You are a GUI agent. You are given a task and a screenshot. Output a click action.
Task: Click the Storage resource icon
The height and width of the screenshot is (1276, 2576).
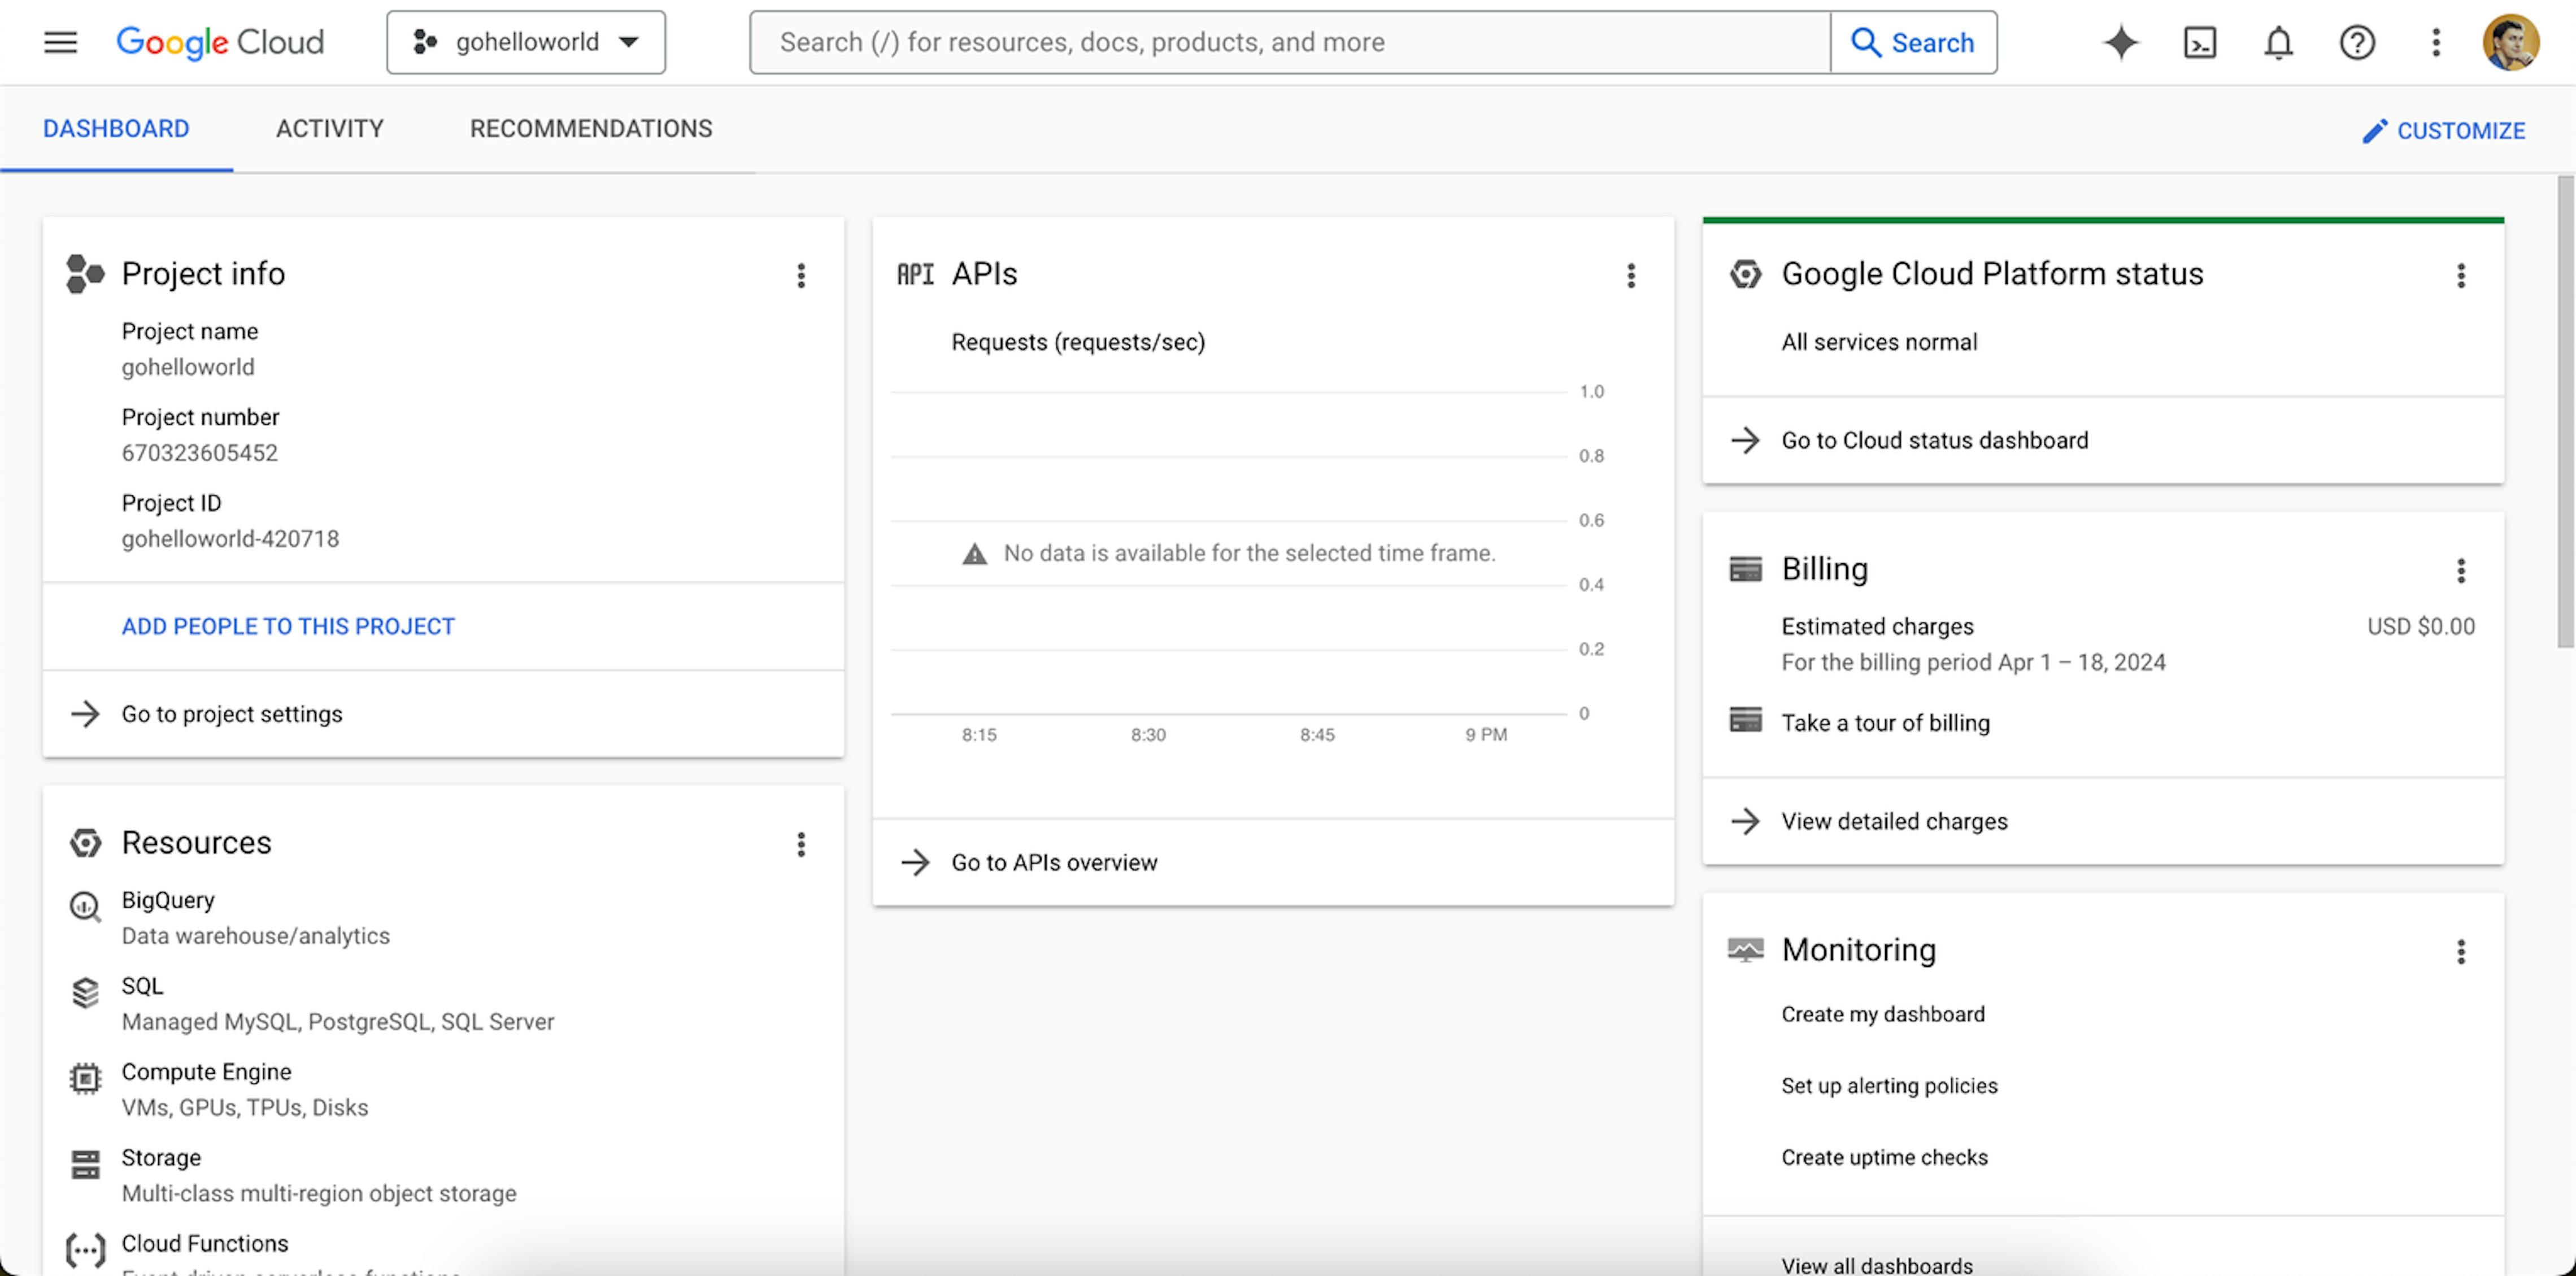point(85,1165)
